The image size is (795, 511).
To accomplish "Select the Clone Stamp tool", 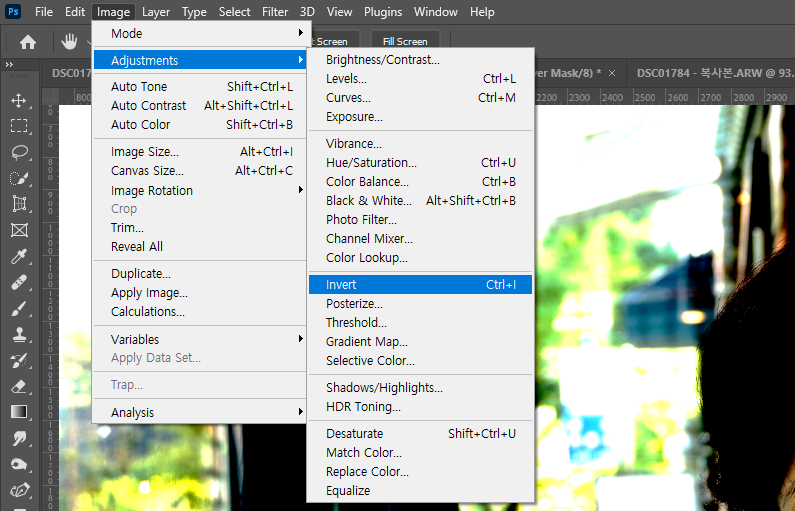I will [19, 335].
